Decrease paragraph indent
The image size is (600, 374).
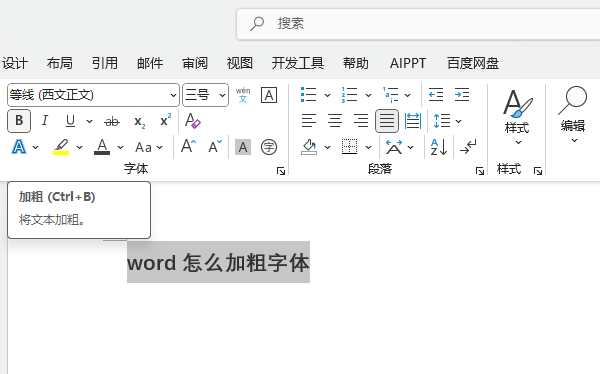point(436,95)
